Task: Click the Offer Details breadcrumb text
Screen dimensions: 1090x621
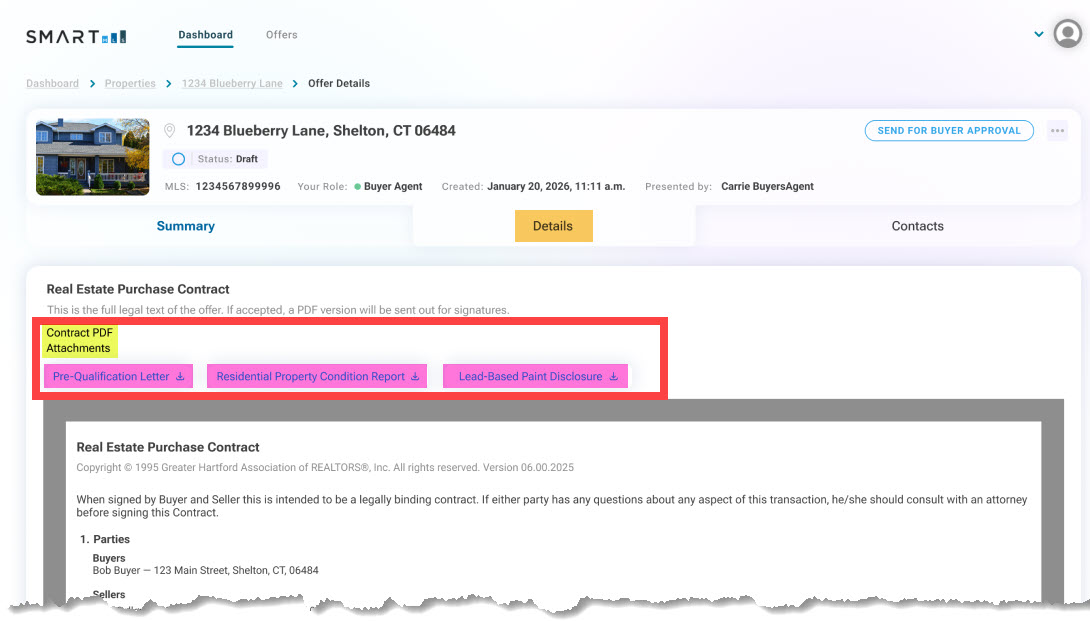Action: pos(339,83)
